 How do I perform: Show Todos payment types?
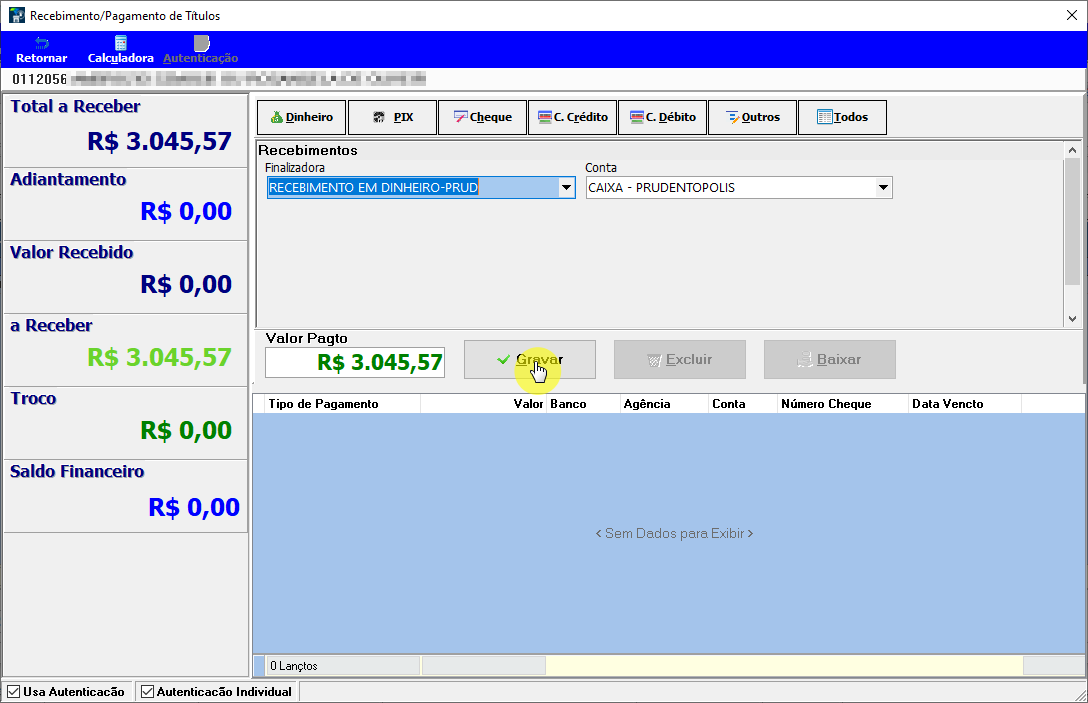pyautogui.click(x=842, y=117)
